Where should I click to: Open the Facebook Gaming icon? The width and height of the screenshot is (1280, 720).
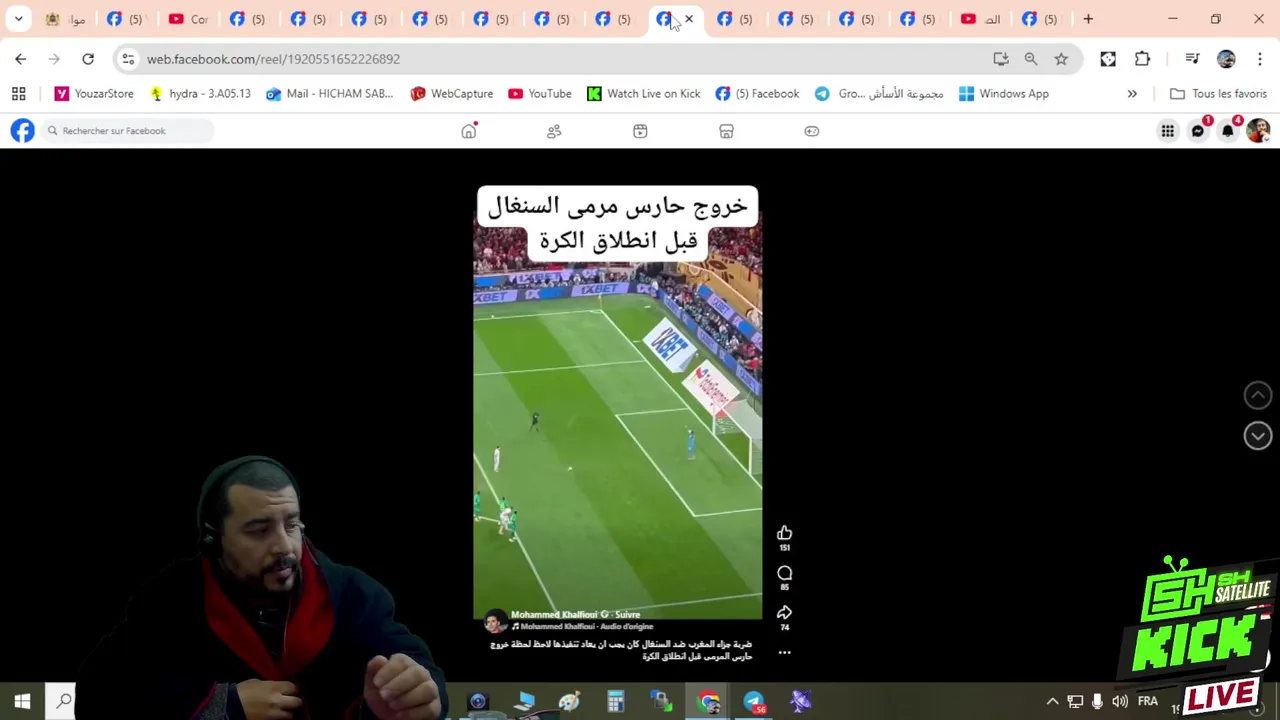coord(812,131)
